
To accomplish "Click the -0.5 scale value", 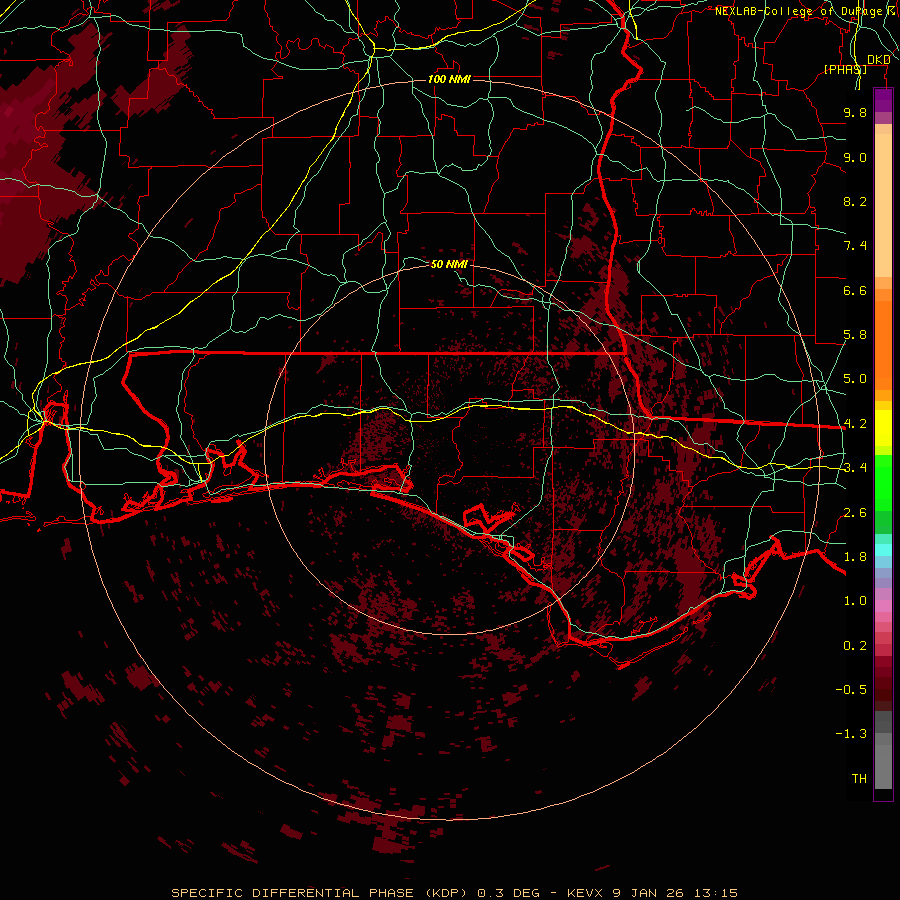I will (x=851, y=690).
